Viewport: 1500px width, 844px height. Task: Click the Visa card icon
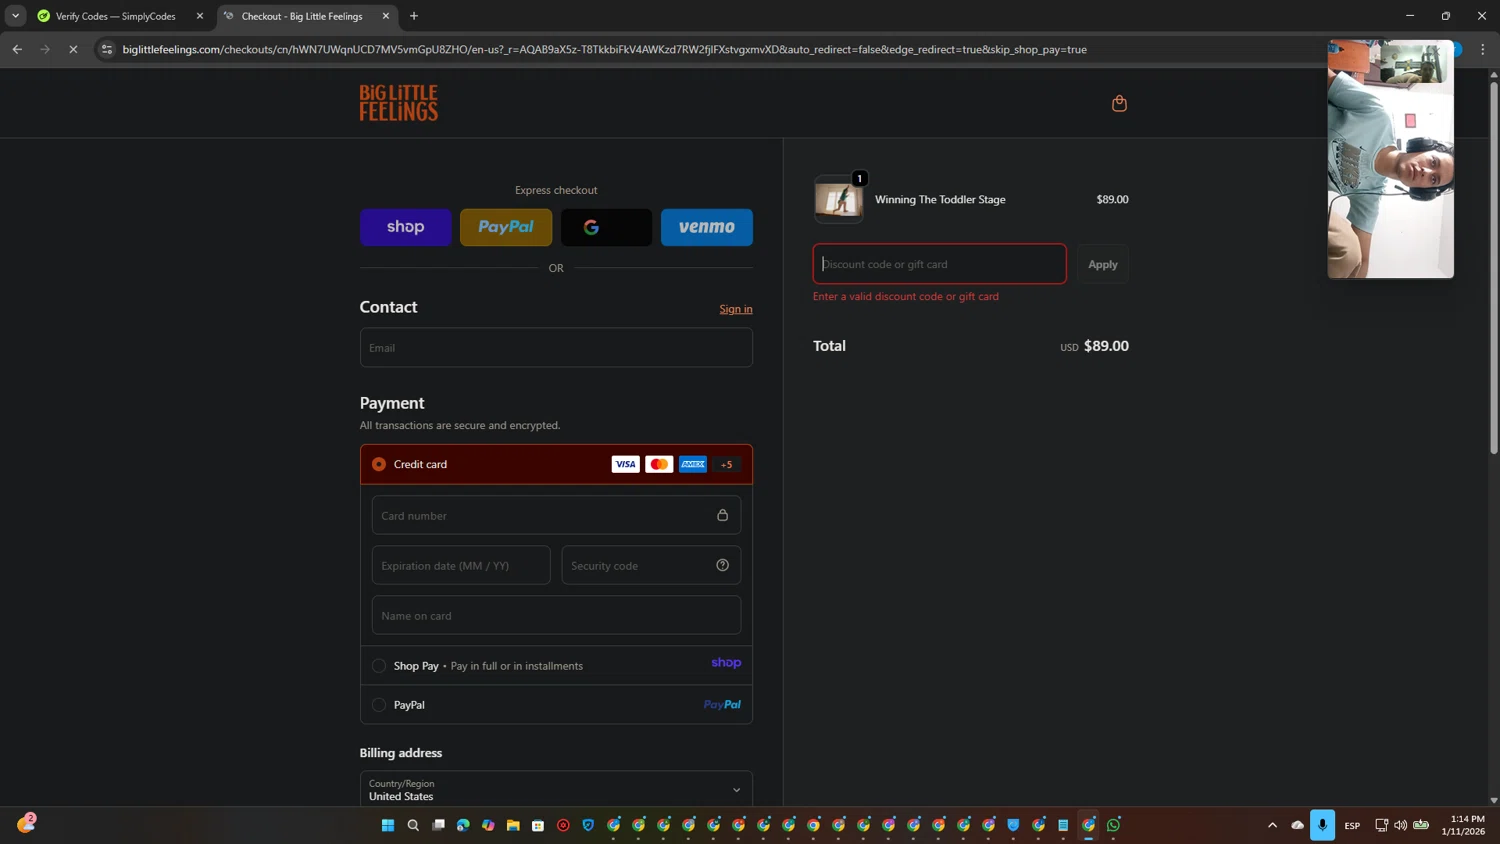coord(625,464)
